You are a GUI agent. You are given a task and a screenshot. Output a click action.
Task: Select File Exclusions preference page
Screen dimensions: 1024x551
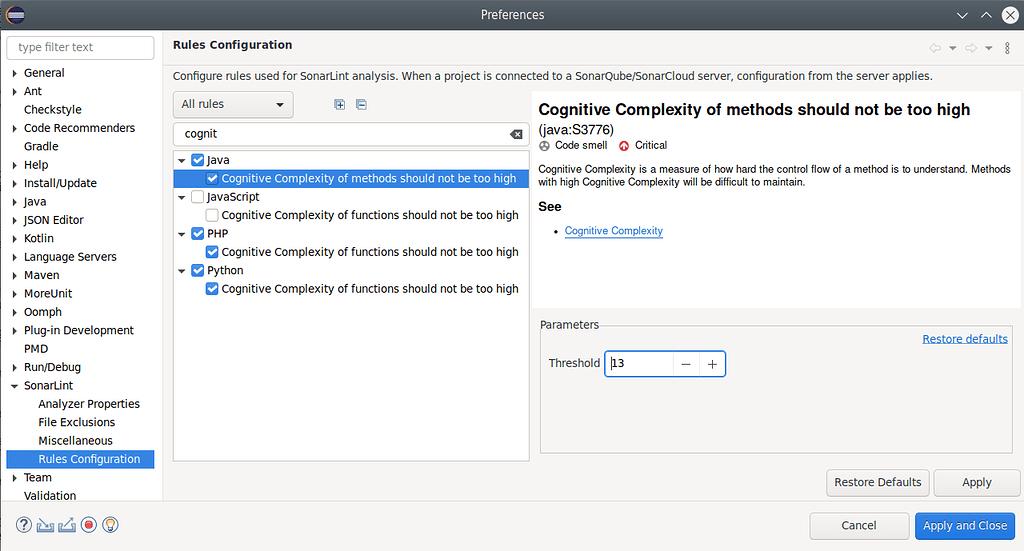click(77, 422)
